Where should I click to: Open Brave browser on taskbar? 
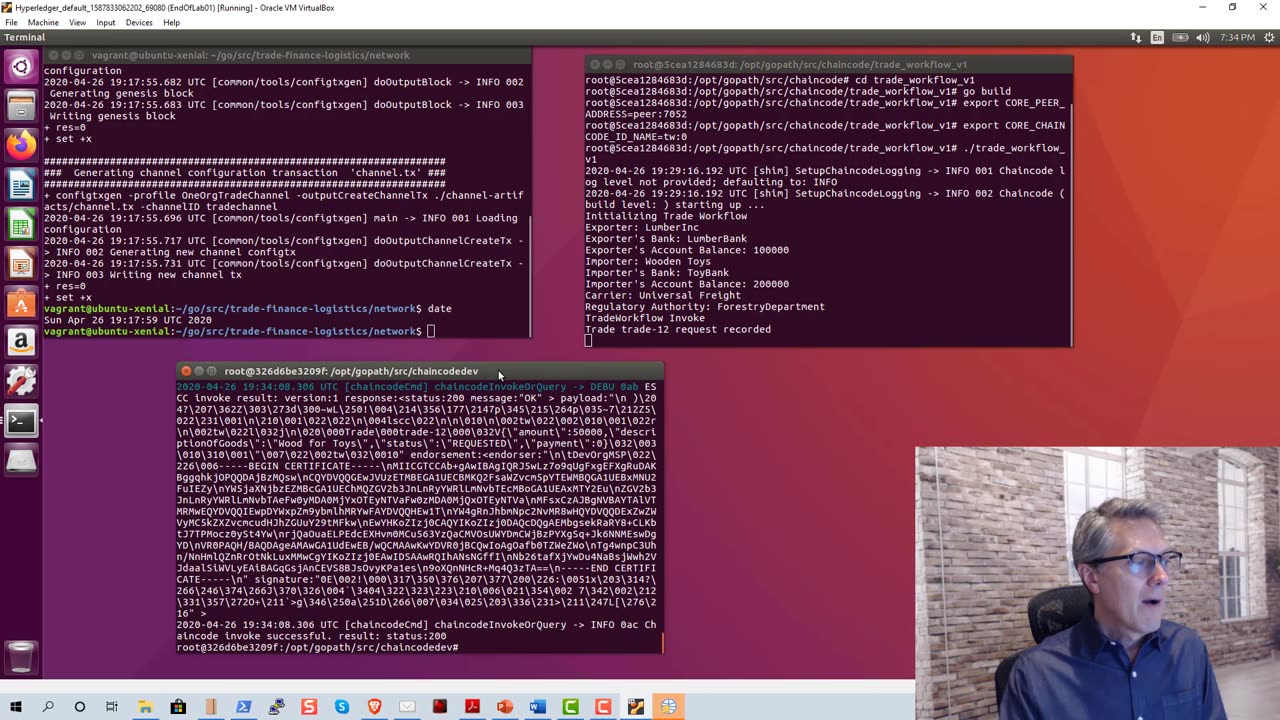[375, 707]
